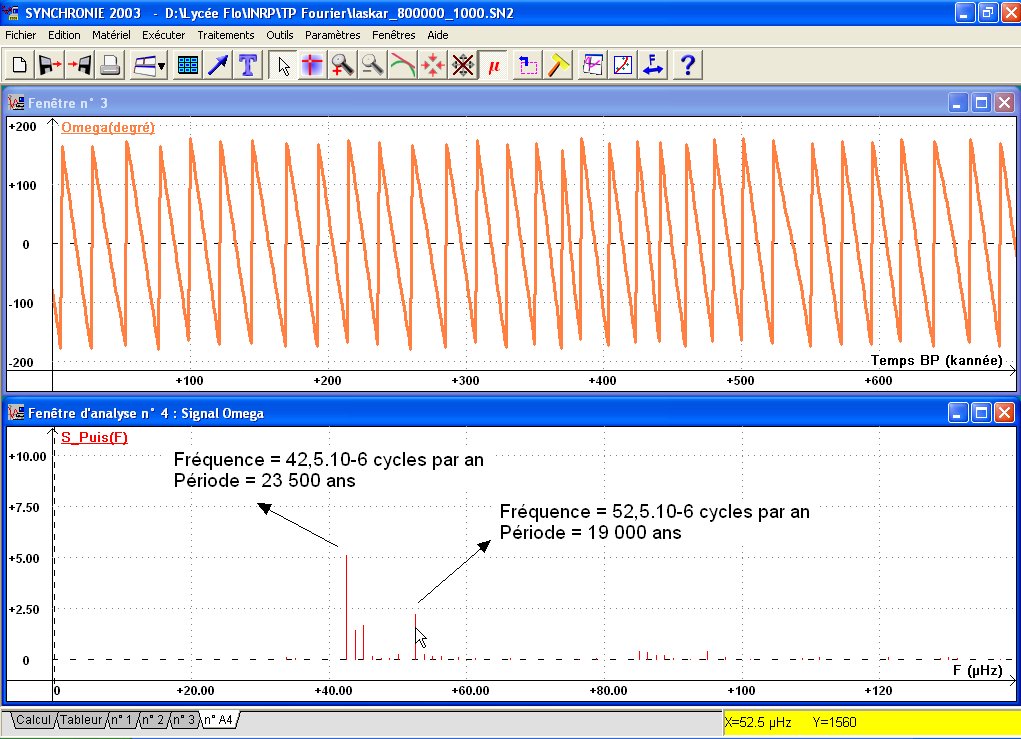Screen dimensions: 1021x739
Task: Open the blue spreadsheet grid icon
Action: coord(187,66)
